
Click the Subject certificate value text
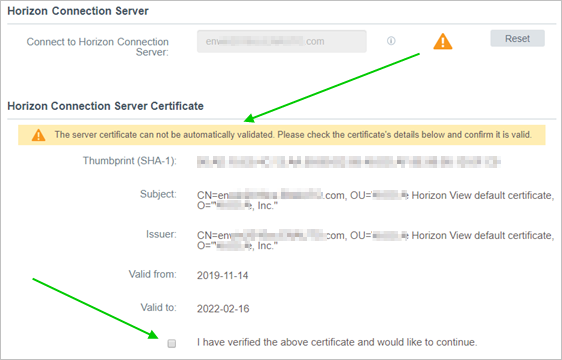375,200
